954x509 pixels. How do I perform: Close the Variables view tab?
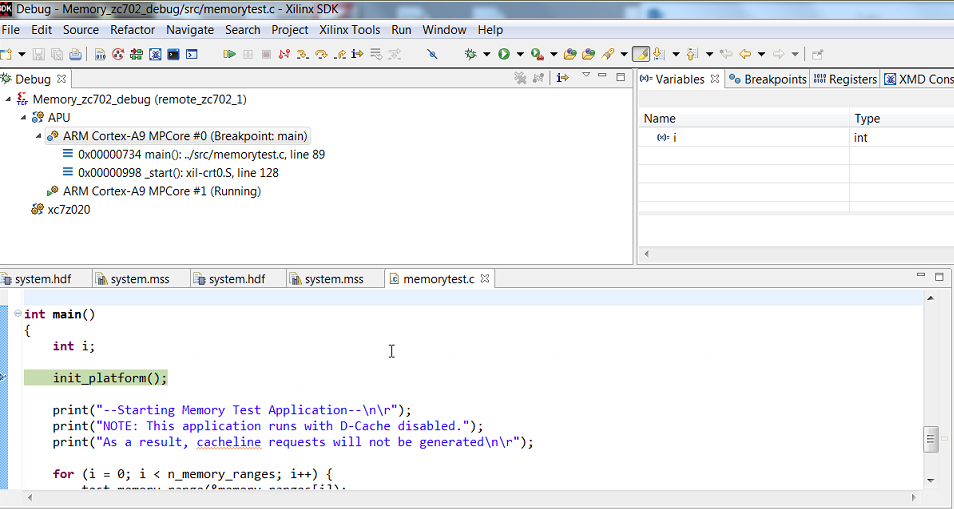point(715,79)
